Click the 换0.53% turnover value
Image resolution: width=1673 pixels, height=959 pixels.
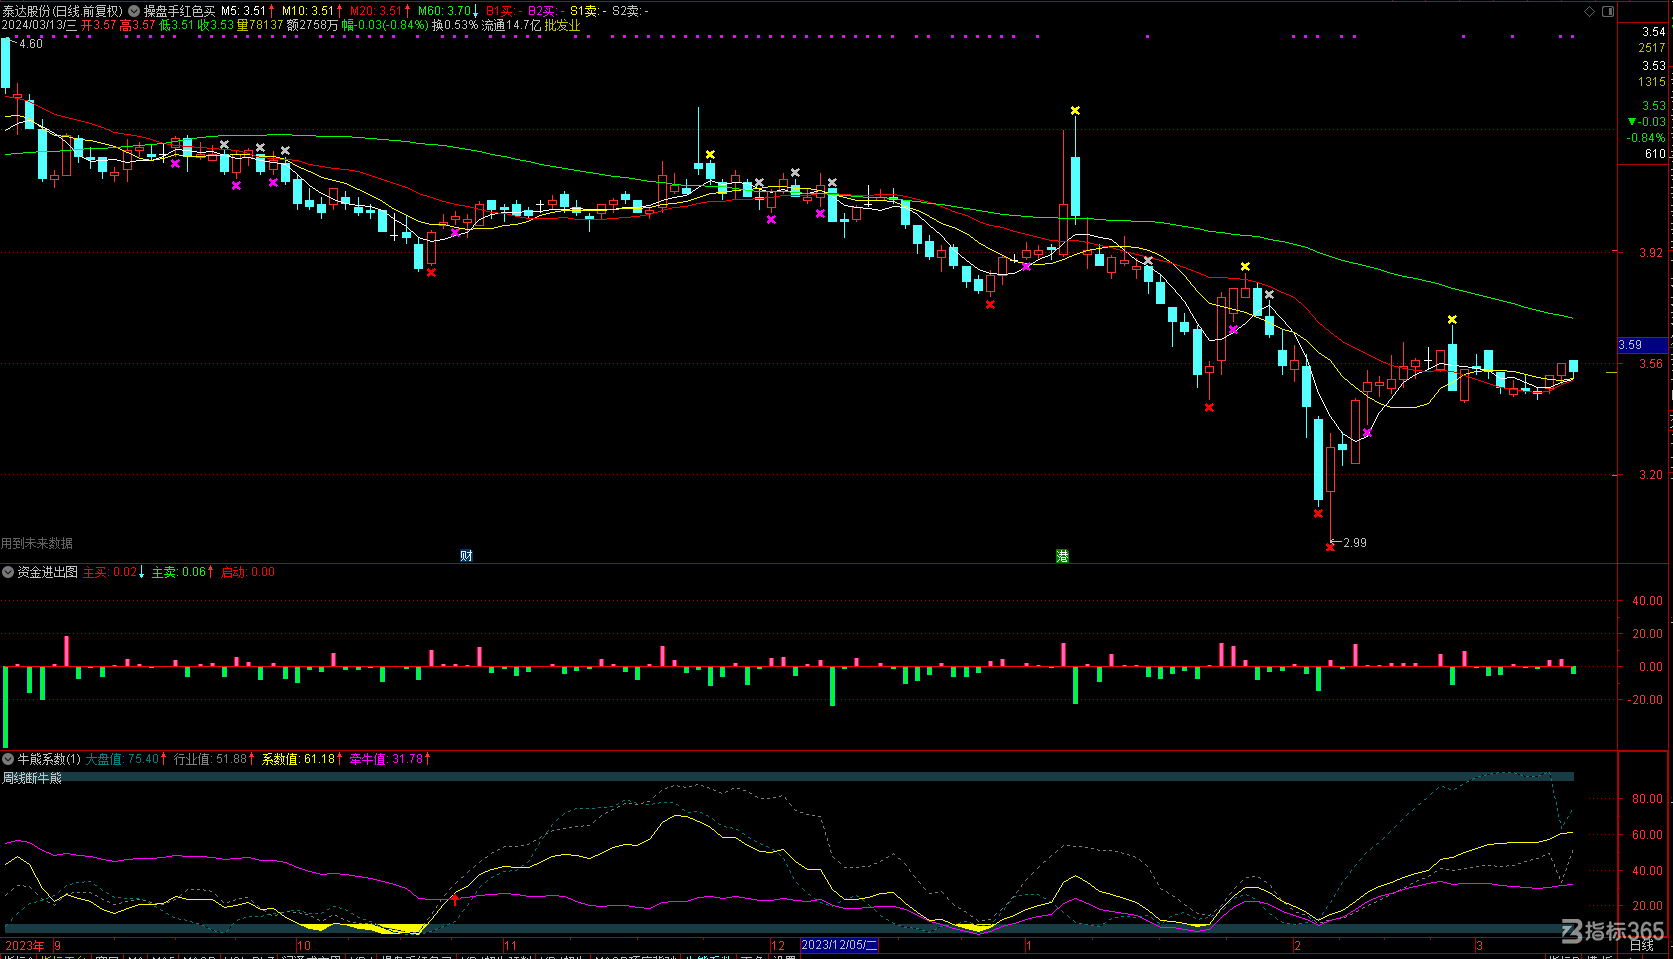(x=455, y=25)
